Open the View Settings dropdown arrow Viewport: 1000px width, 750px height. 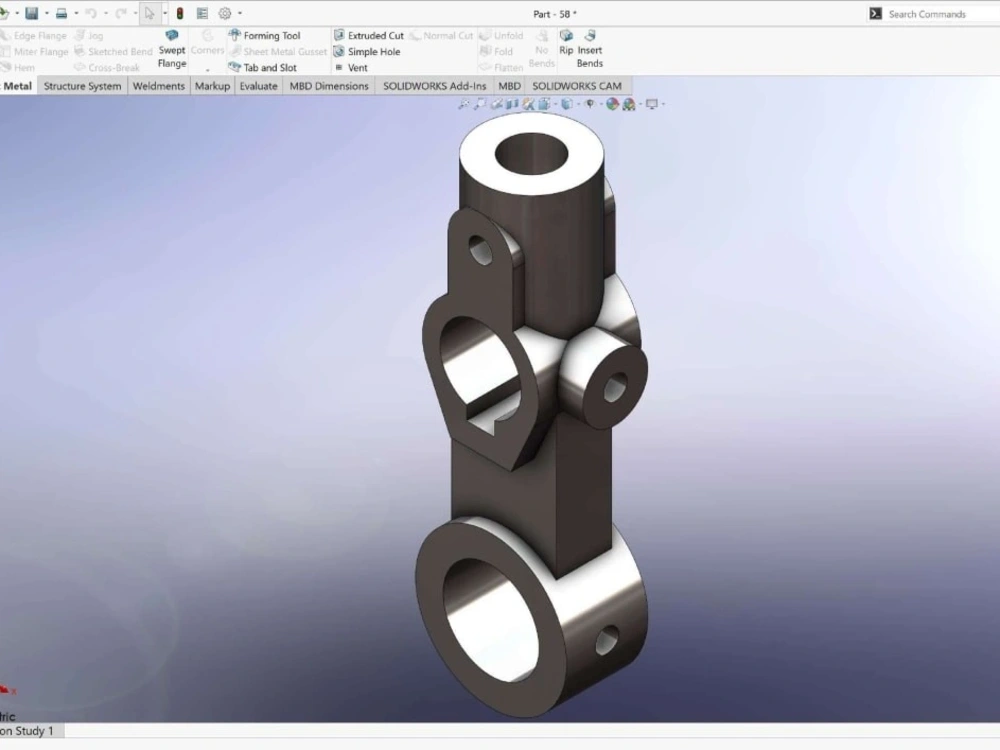click(x=663, y=104)
